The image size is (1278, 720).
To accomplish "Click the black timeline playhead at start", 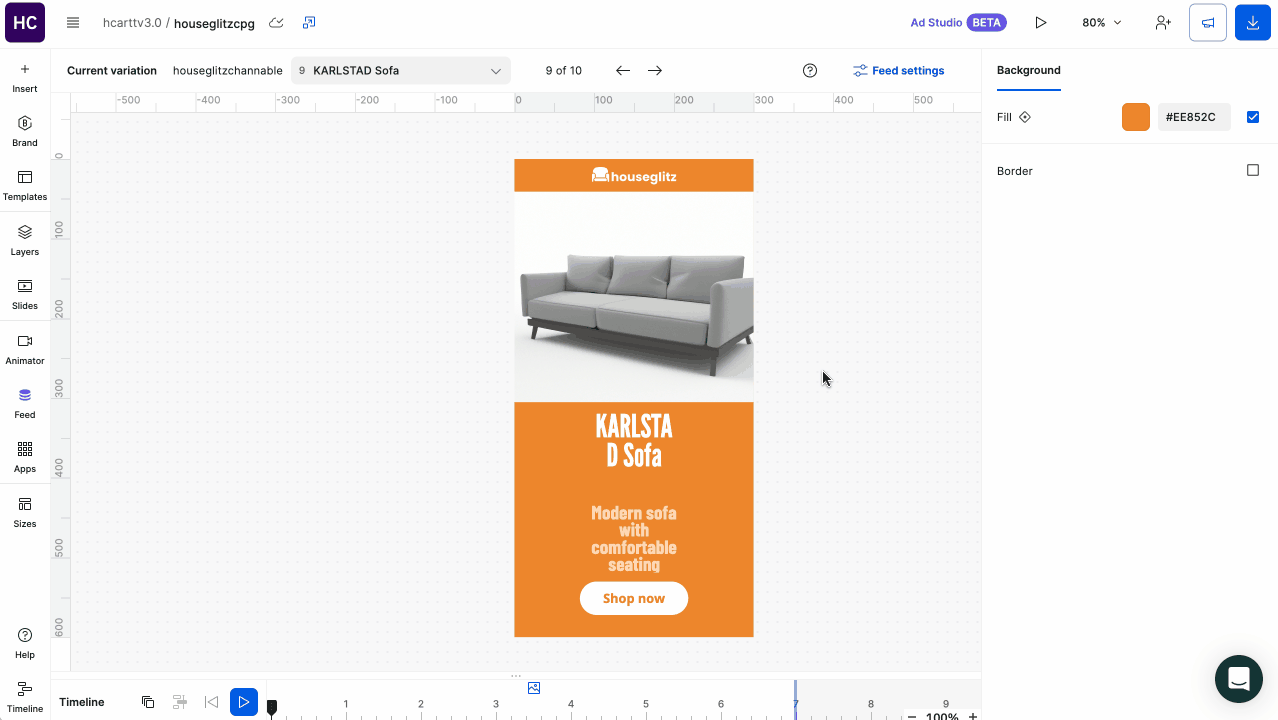I will (x=272, y=708).
